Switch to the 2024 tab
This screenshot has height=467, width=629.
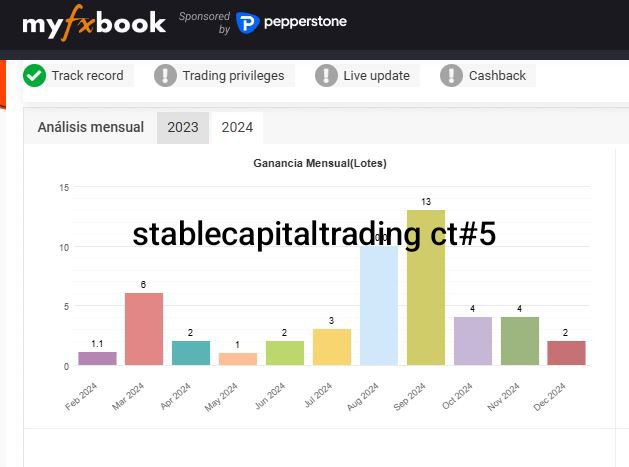(237, 127)
